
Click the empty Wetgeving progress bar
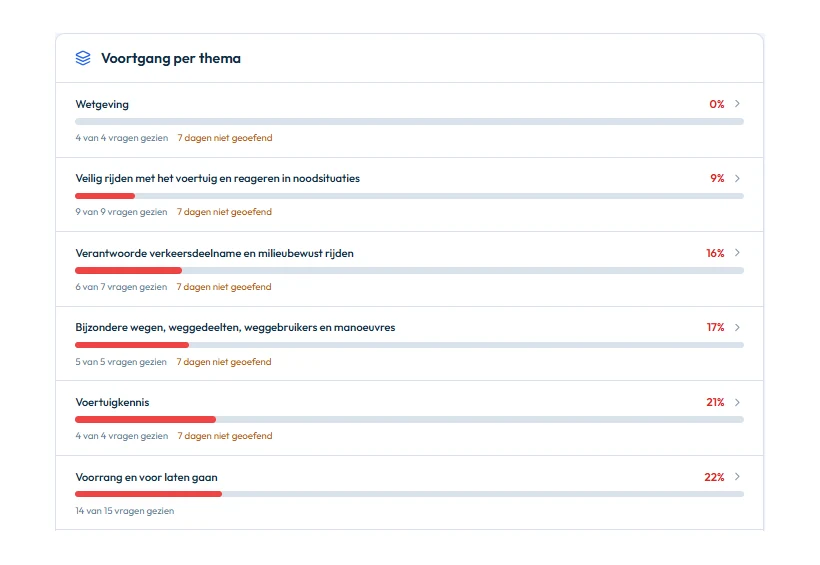pos(409,121)
